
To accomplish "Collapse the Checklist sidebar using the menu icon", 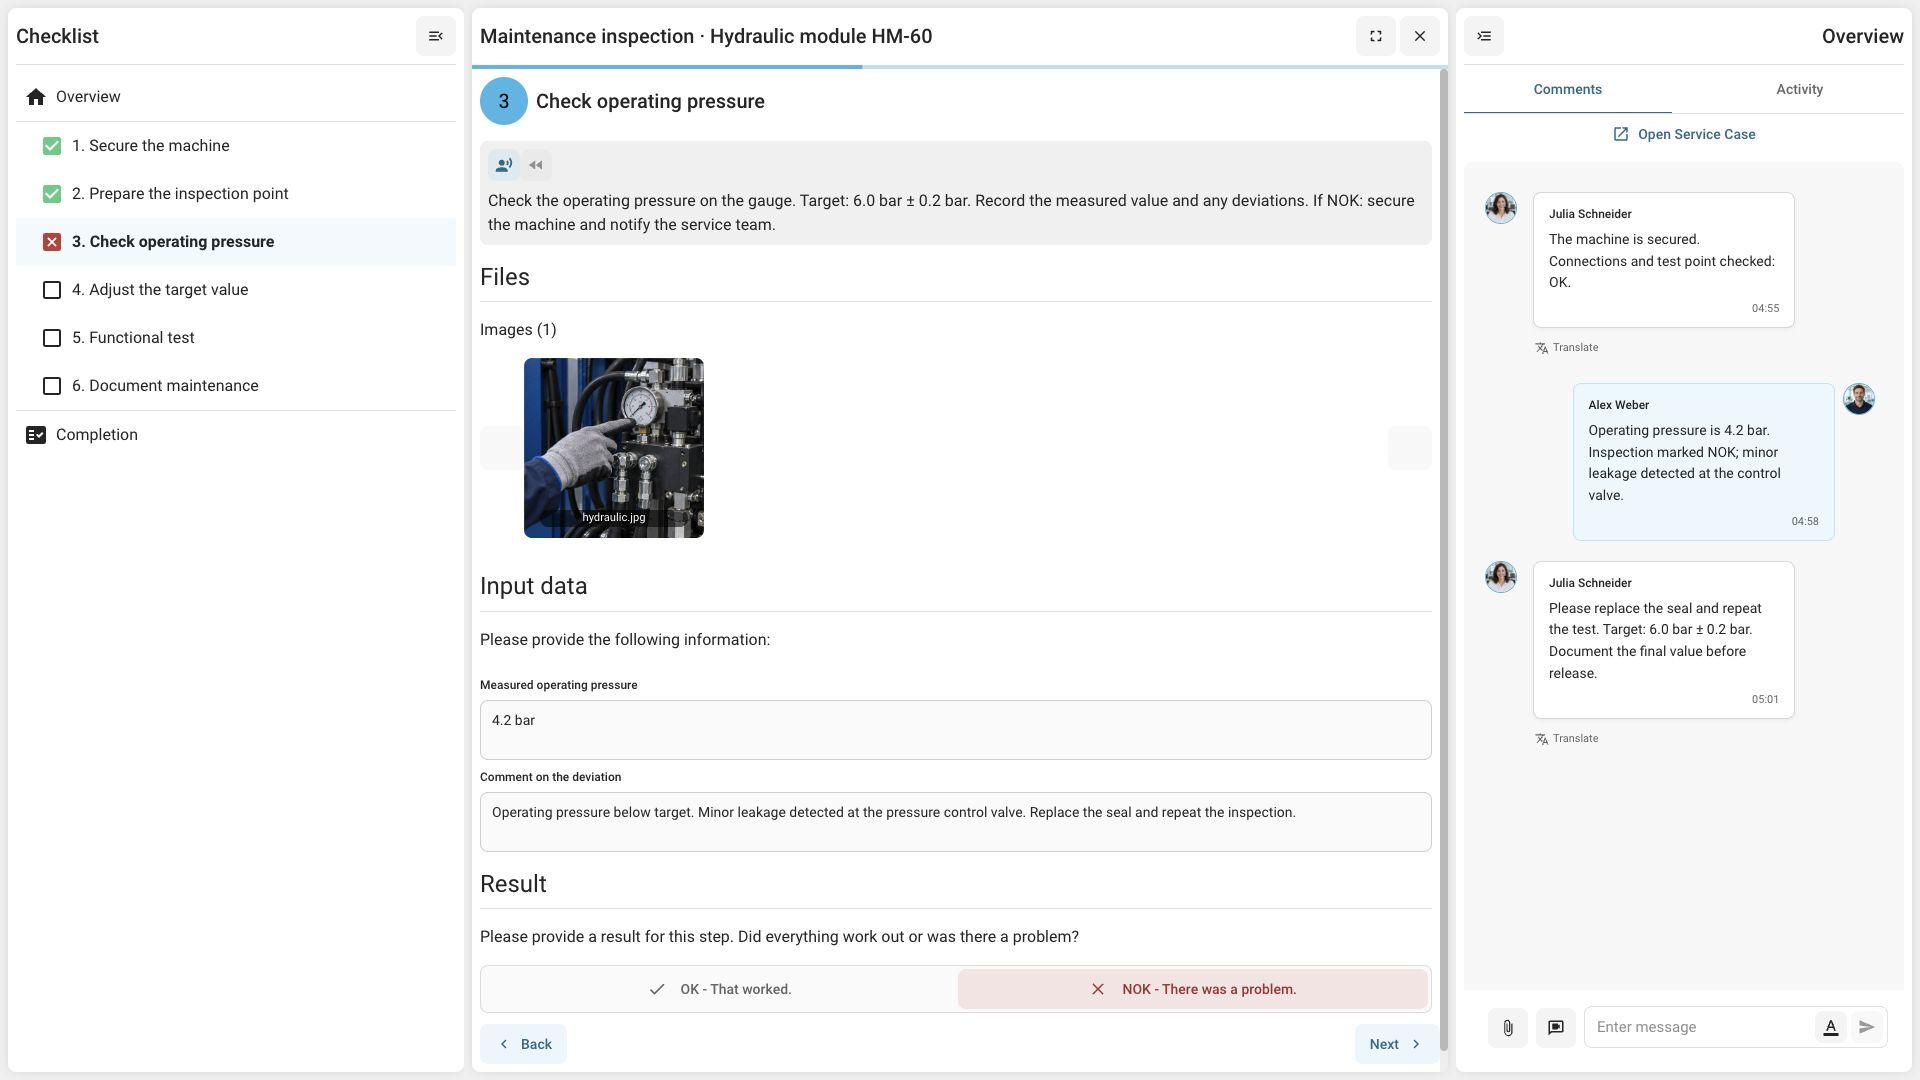I will [x=436, y=36].
